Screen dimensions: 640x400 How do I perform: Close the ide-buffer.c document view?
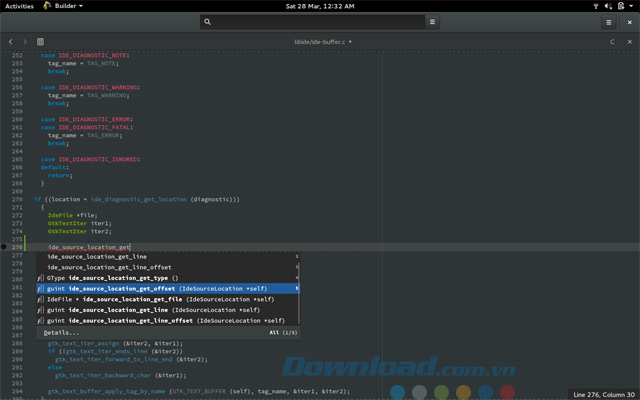tap(629, 42)
